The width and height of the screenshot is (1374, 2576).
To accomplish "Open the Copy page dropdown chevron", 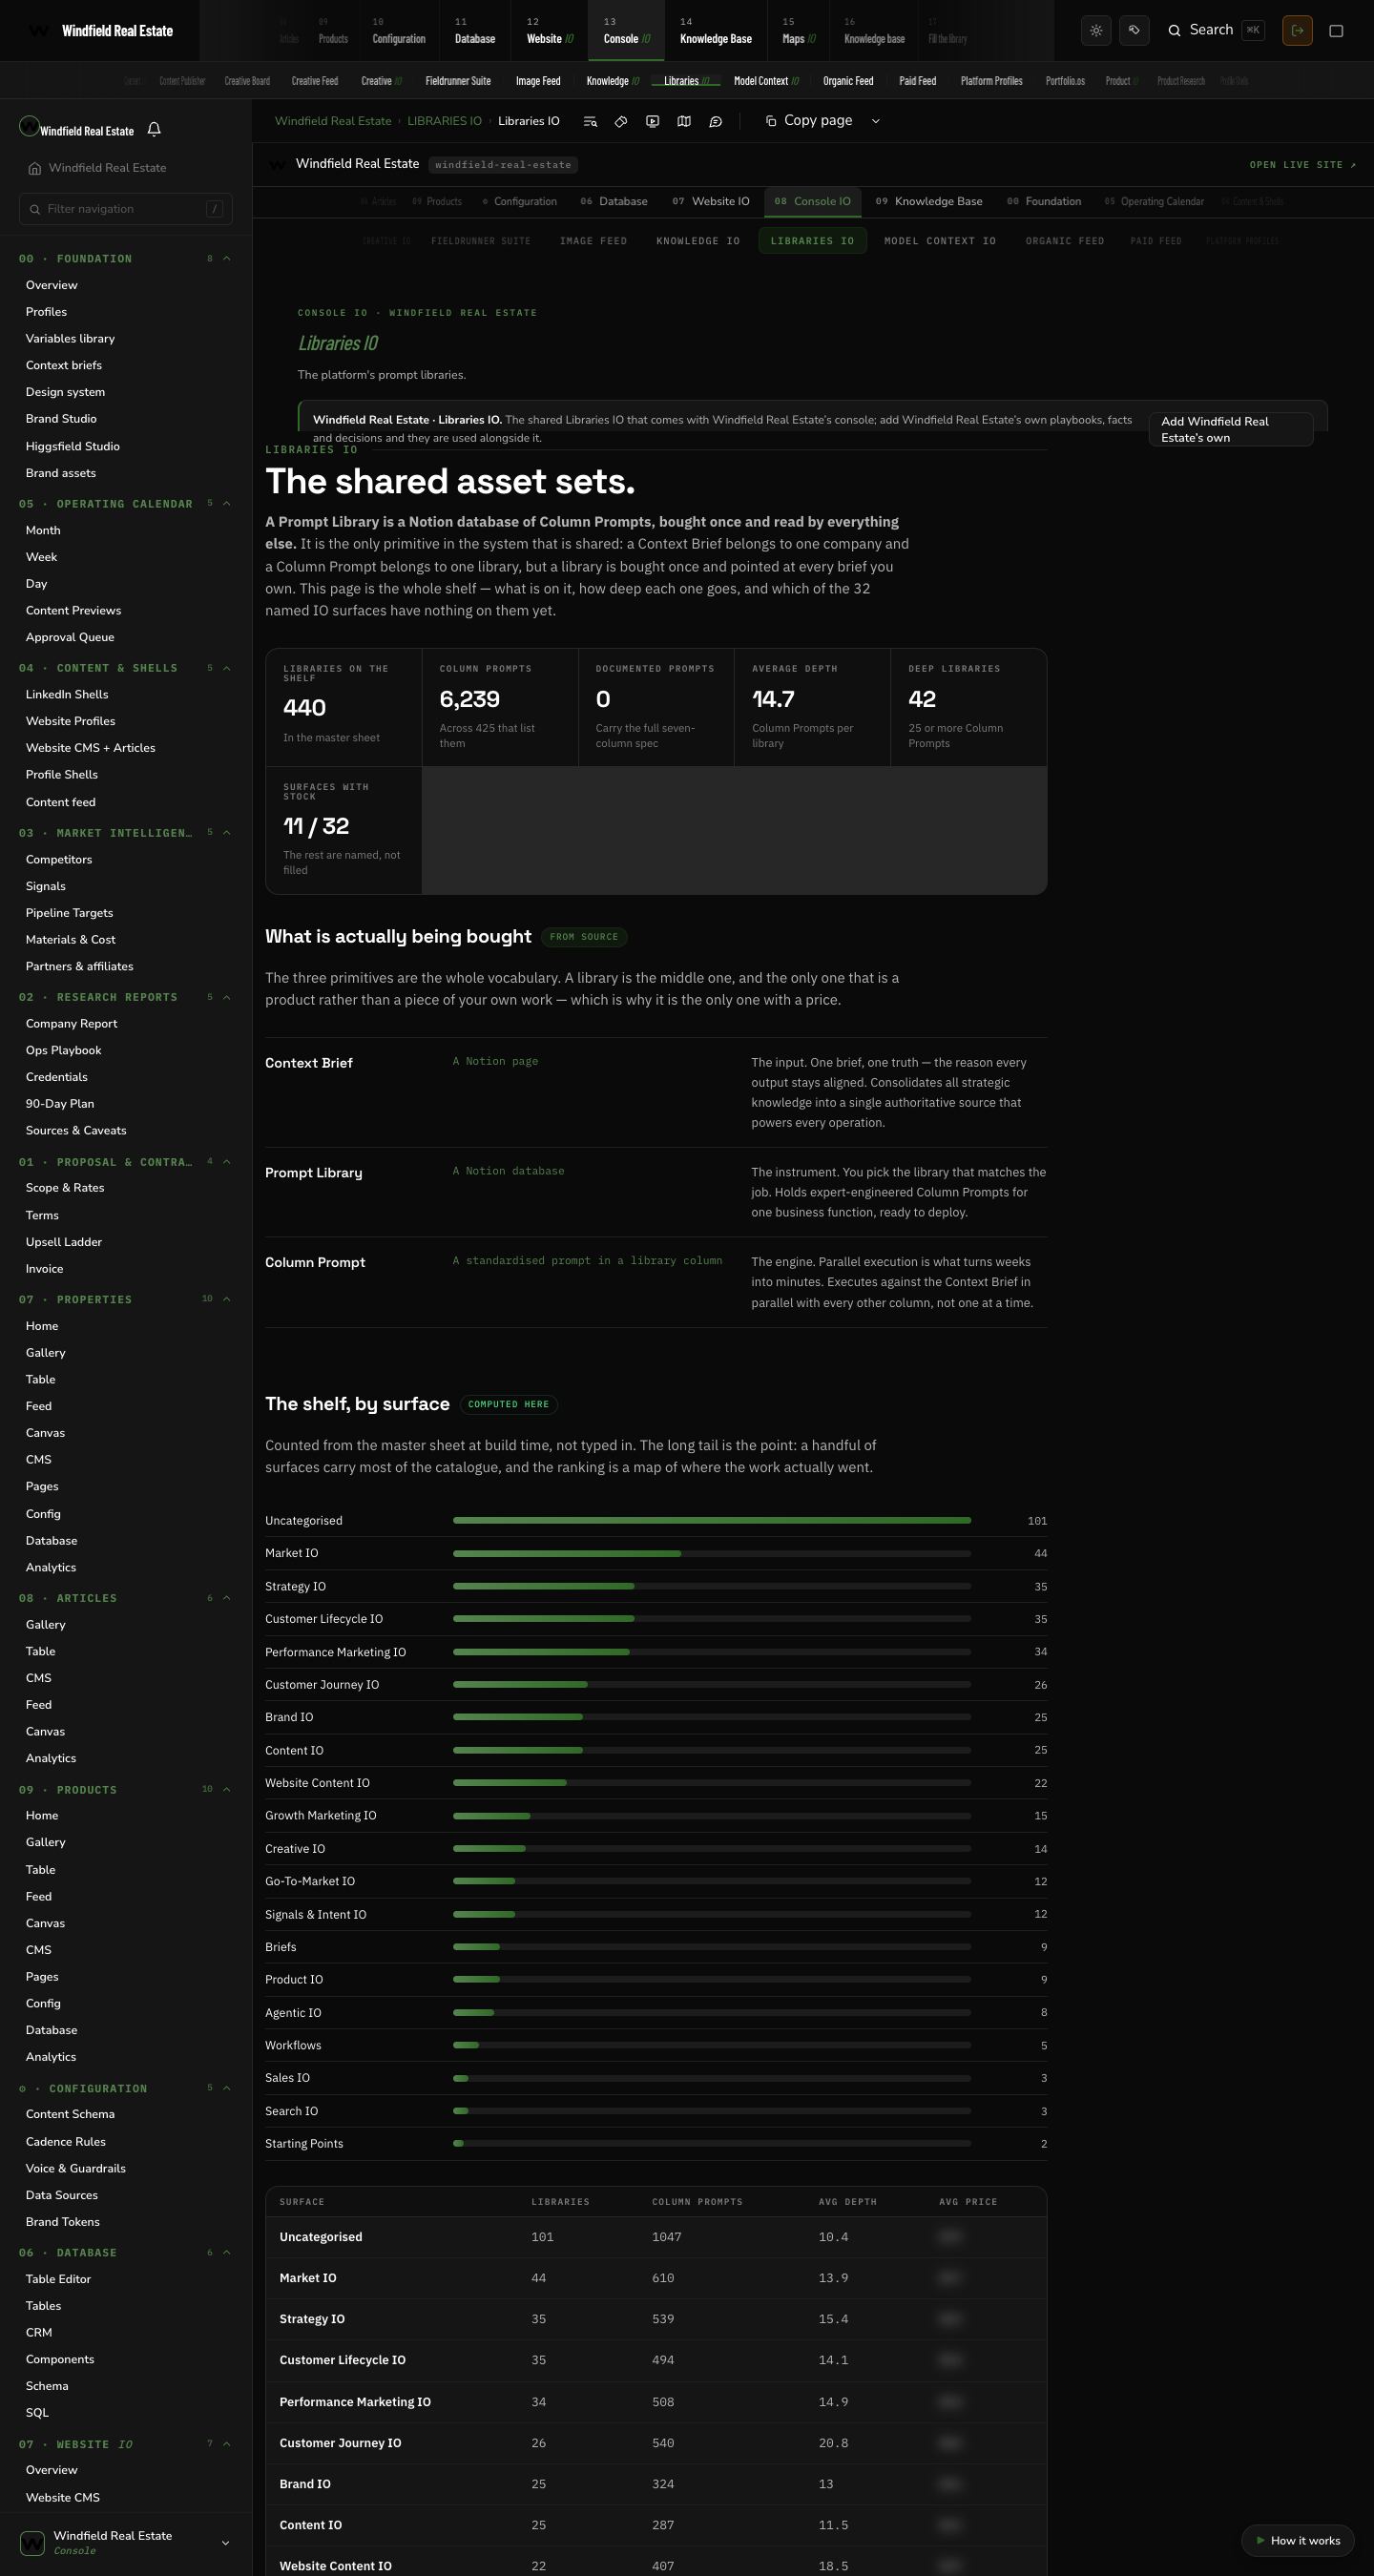I will point(876,121).
